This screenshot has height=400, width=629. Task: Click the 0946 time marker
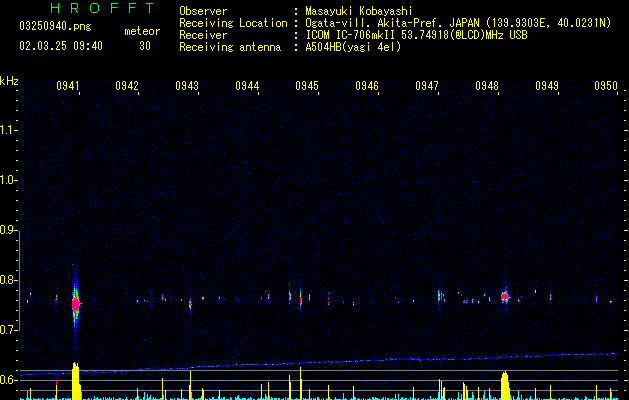point(367,86)
